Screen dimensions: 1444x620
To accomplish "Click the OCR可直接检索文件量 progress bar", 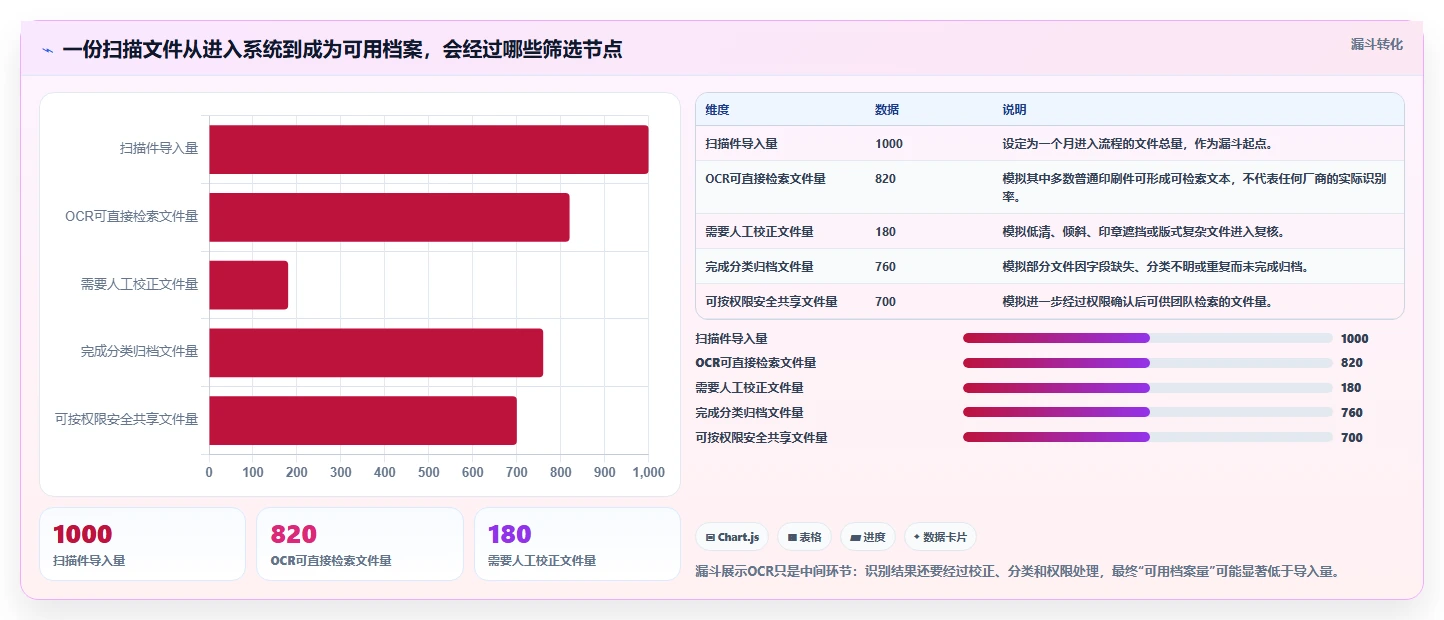I will (x=1148, y=363).
